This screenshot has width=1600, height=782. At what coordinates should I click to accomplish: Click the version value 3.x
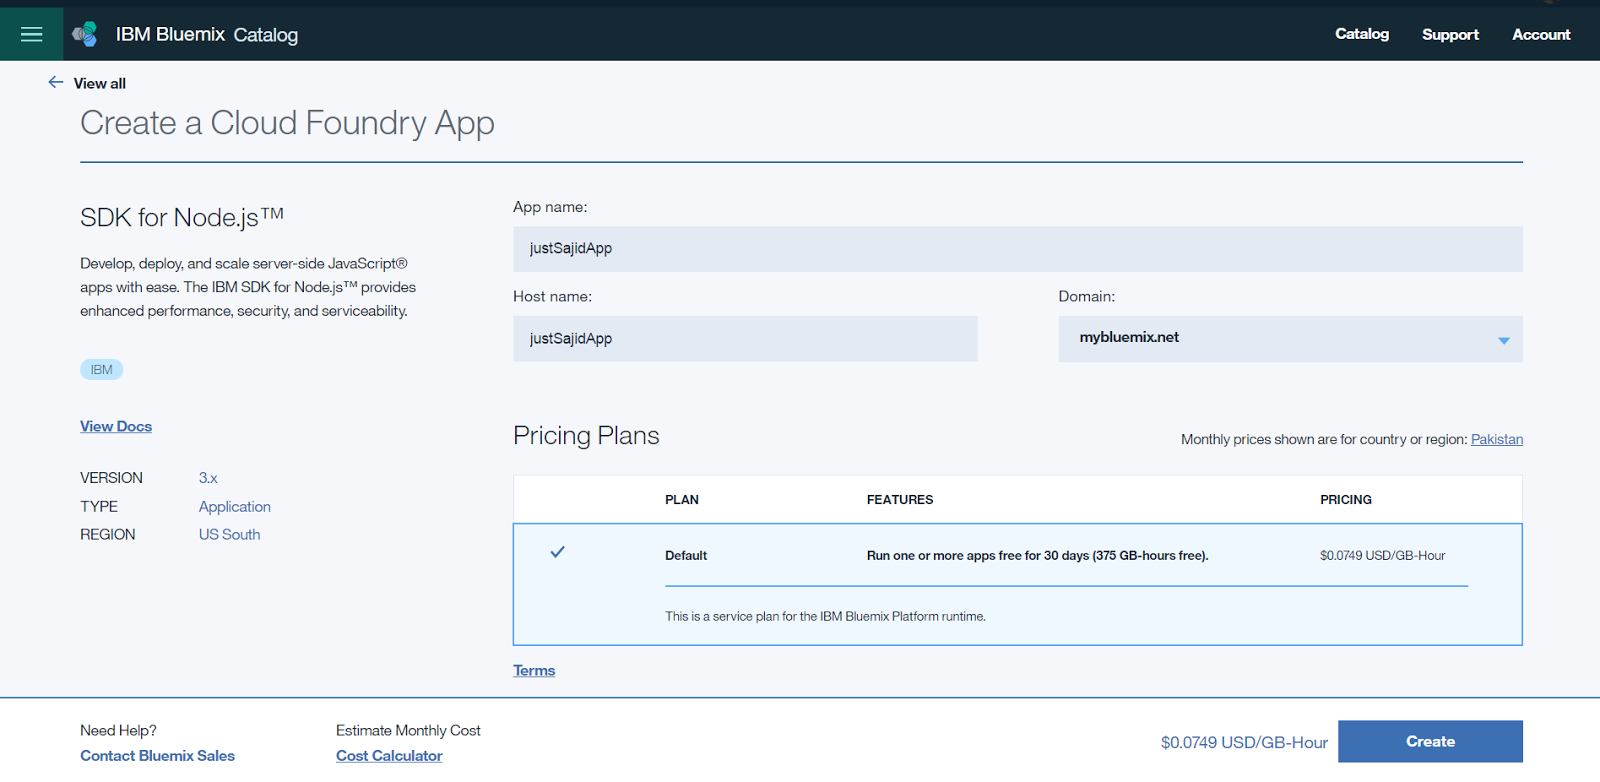[x=208, y=478]
